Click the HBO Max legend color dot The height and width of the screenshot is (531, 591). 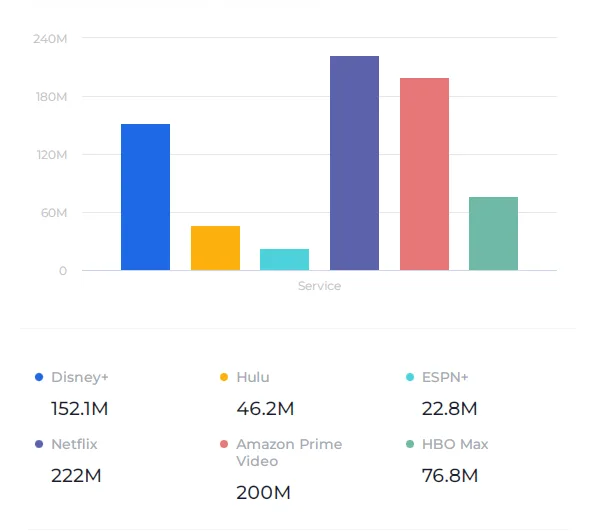[x=410, y=444]
